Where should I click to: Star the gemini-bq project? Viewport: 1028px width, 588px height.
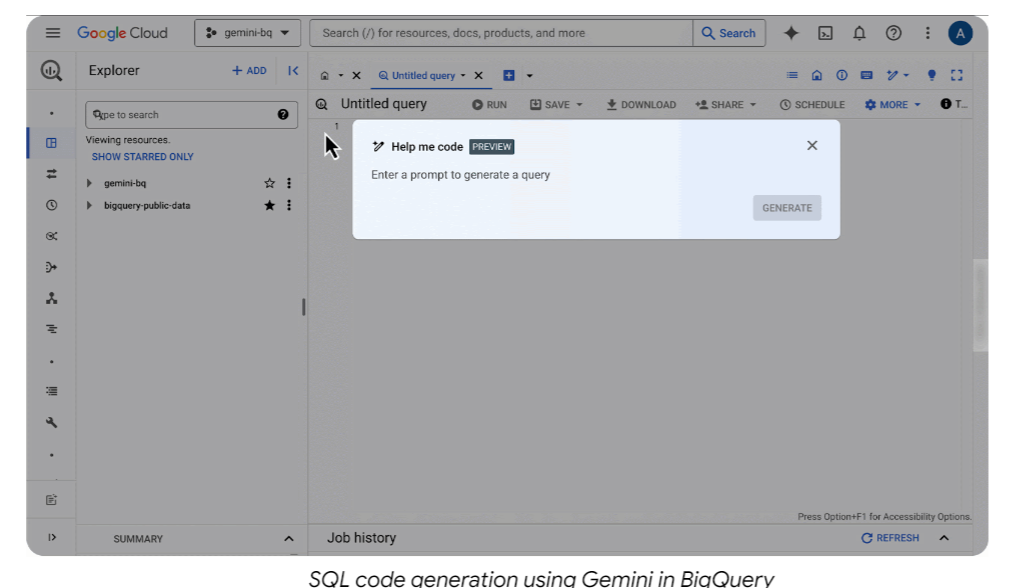(x=269, y=184)
